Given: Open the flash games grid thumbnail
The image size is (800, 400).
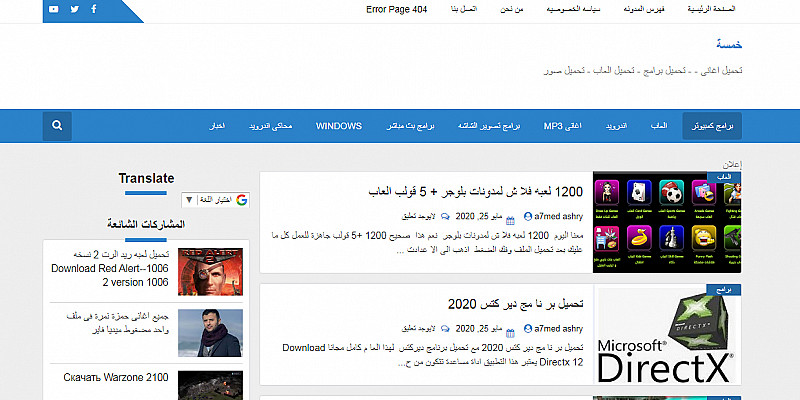Looking at the screenshot, I should [x=667, y=222].
